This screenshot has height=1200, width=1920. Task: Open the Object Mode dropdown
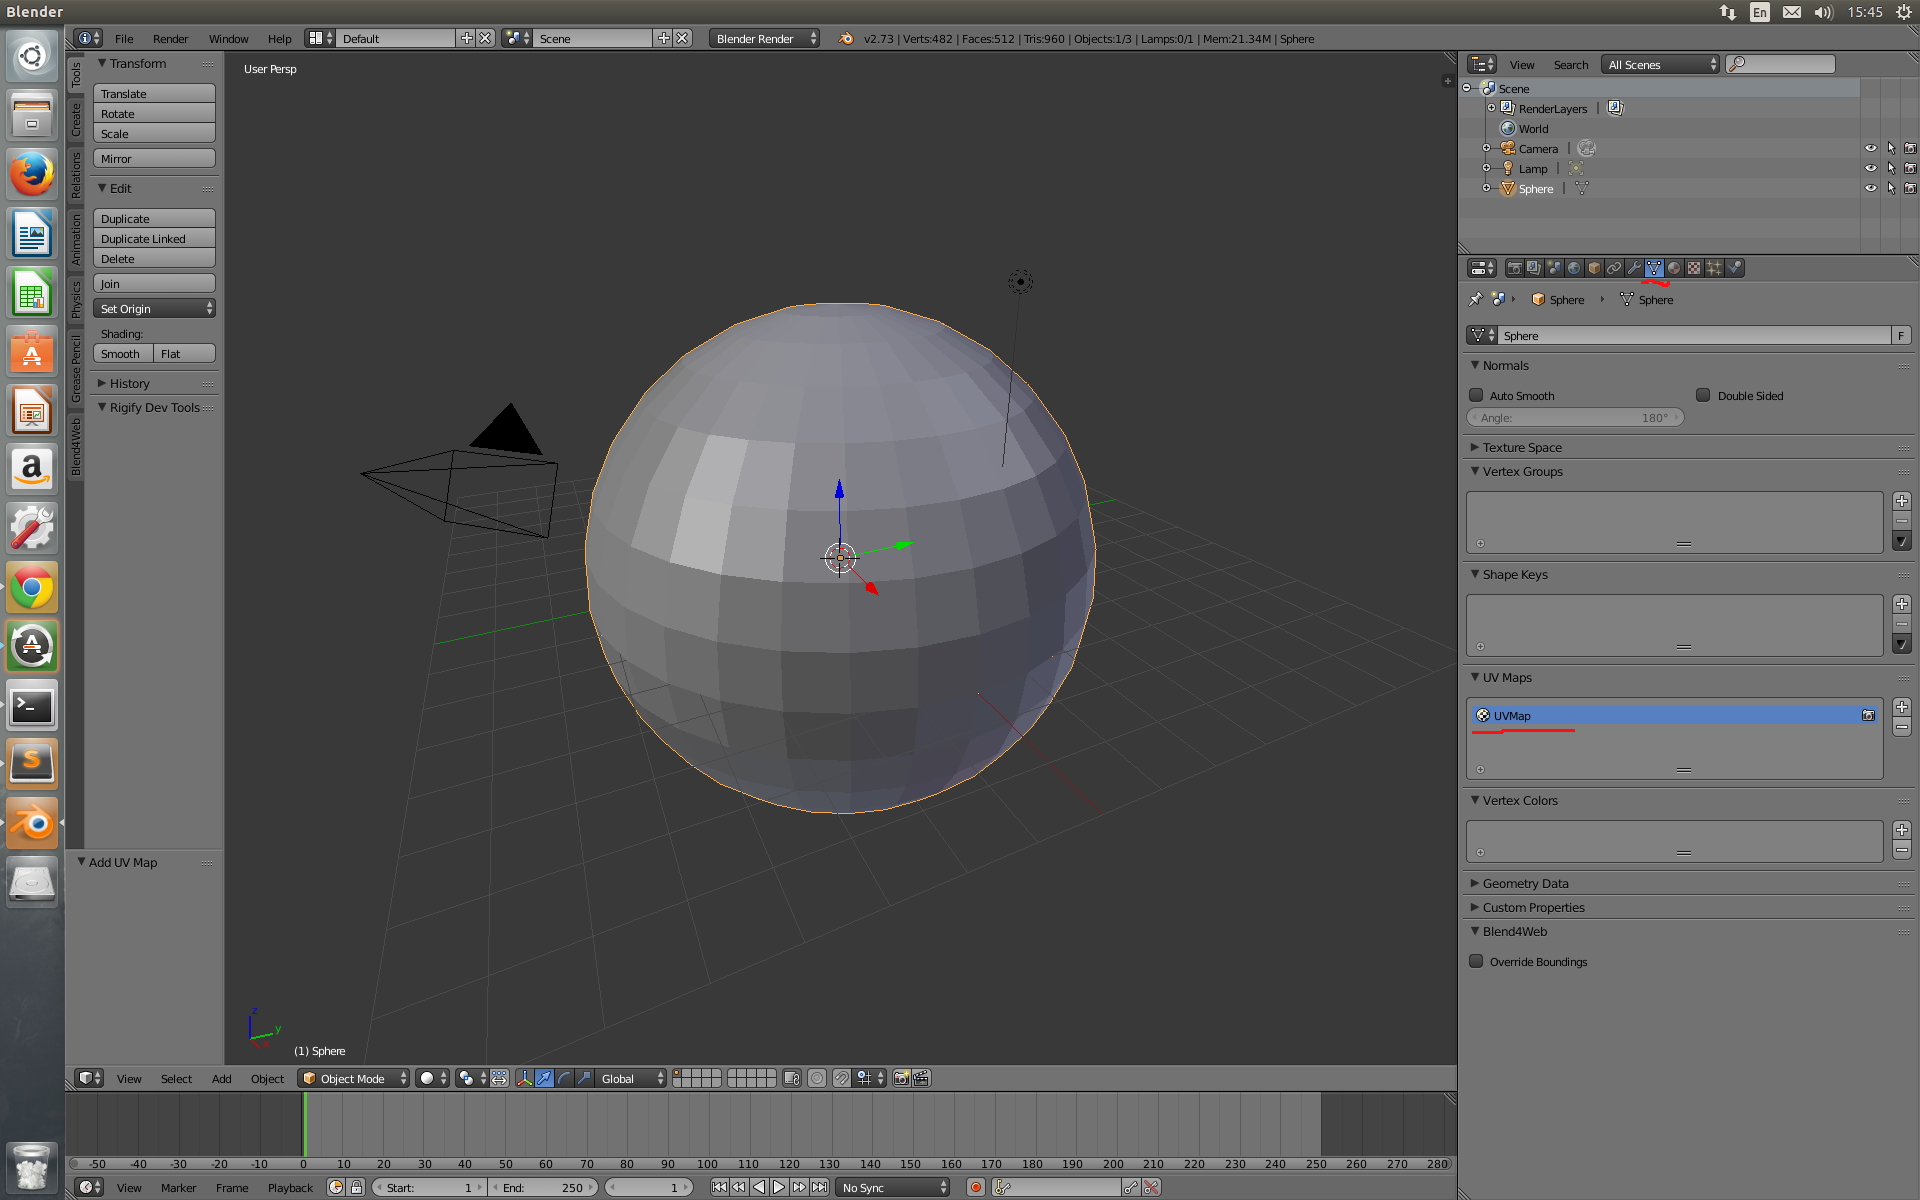pyautogui.click(x=355, y=1078)
